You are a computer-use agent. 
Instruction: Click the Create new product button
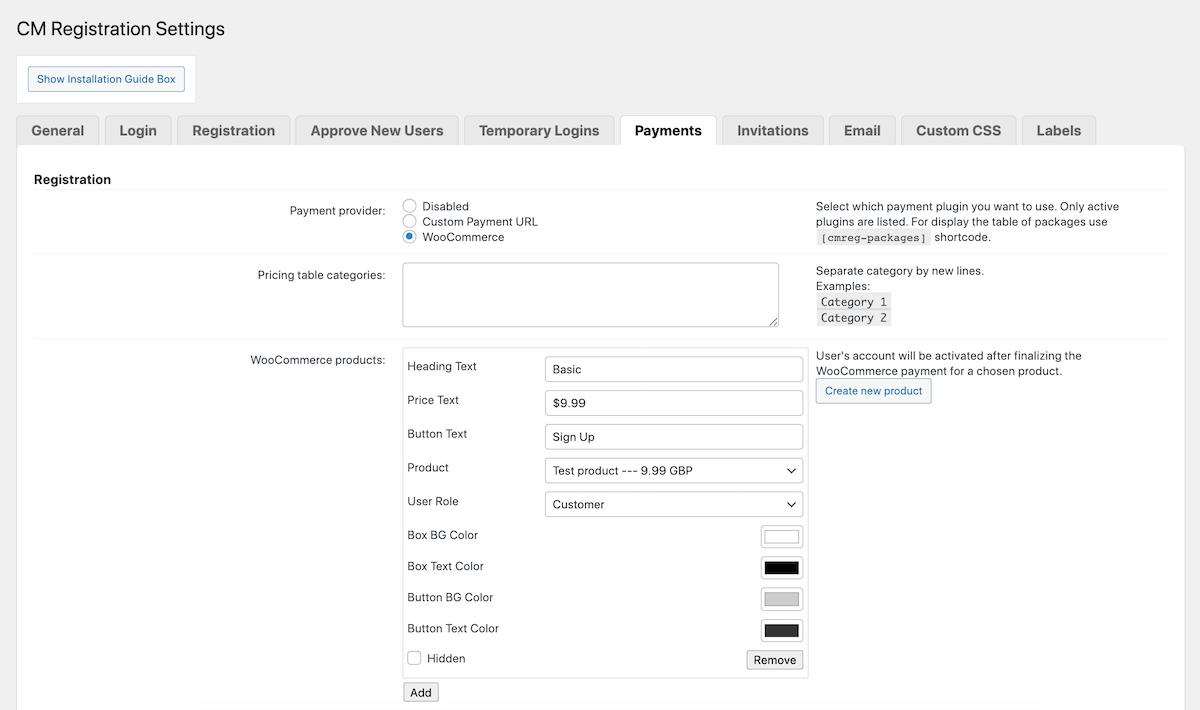tap(874, 391)
